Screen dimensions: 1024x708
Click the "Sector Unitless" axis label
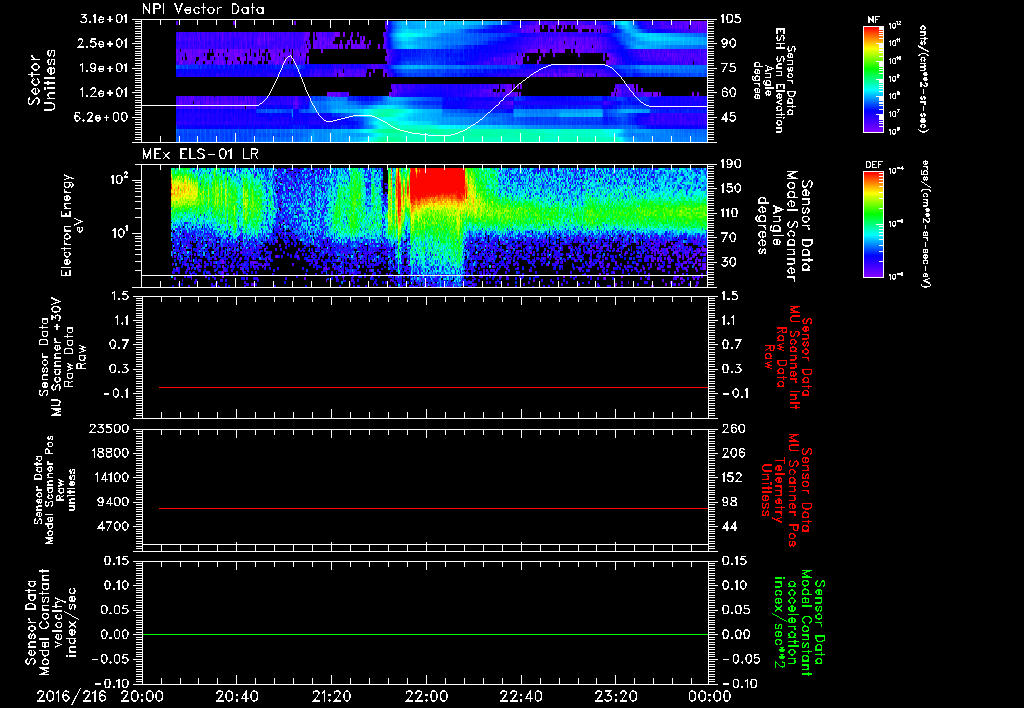pos(42,80)
